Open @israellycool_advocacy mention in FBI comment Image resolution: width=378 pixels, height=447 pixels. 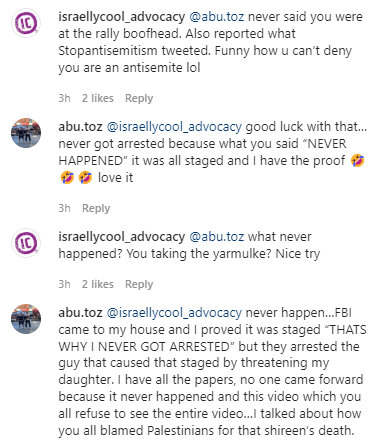coord(174,313)
